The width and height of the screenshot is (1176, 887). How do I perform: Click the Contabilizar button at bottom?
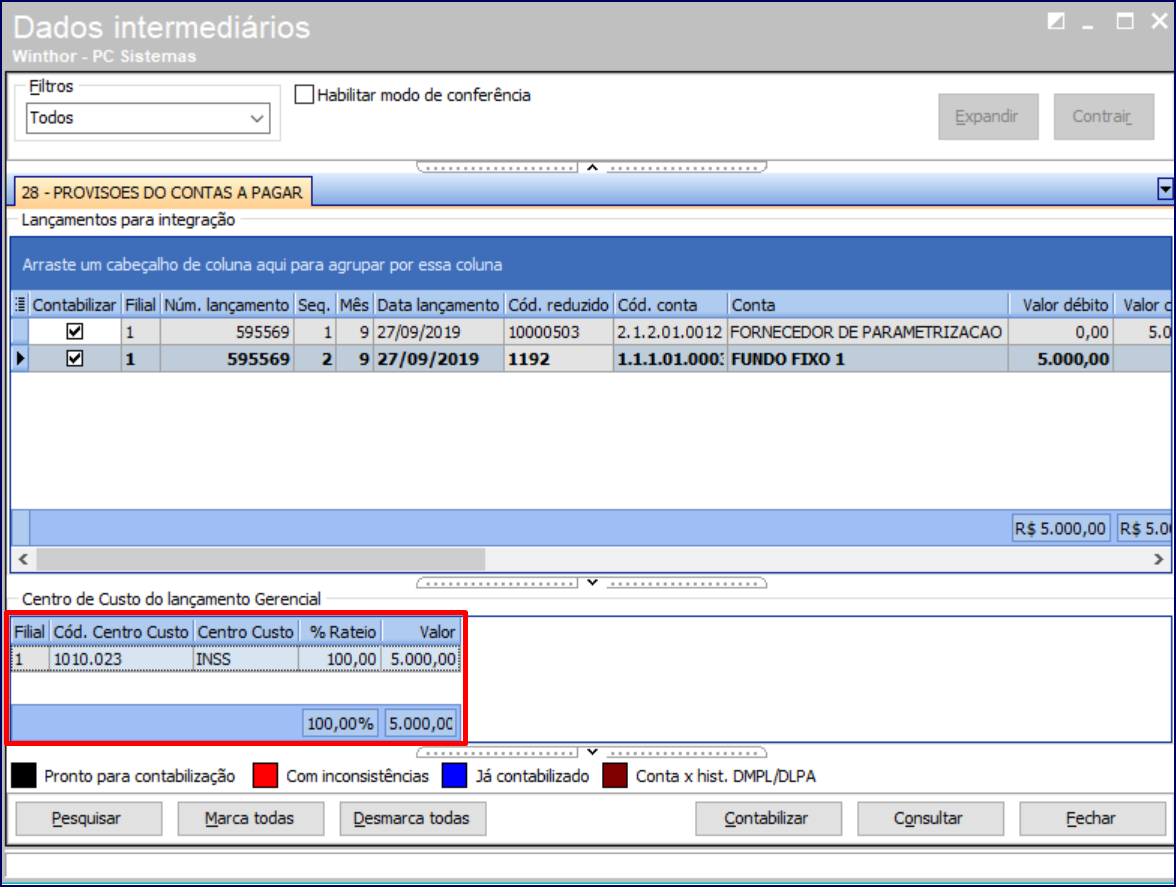click(768, 818)
